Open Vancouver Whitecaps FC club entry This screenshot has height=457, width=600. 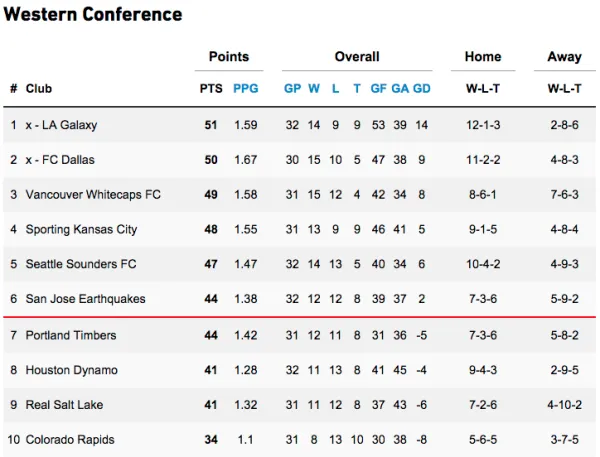[x=93, y=195]
